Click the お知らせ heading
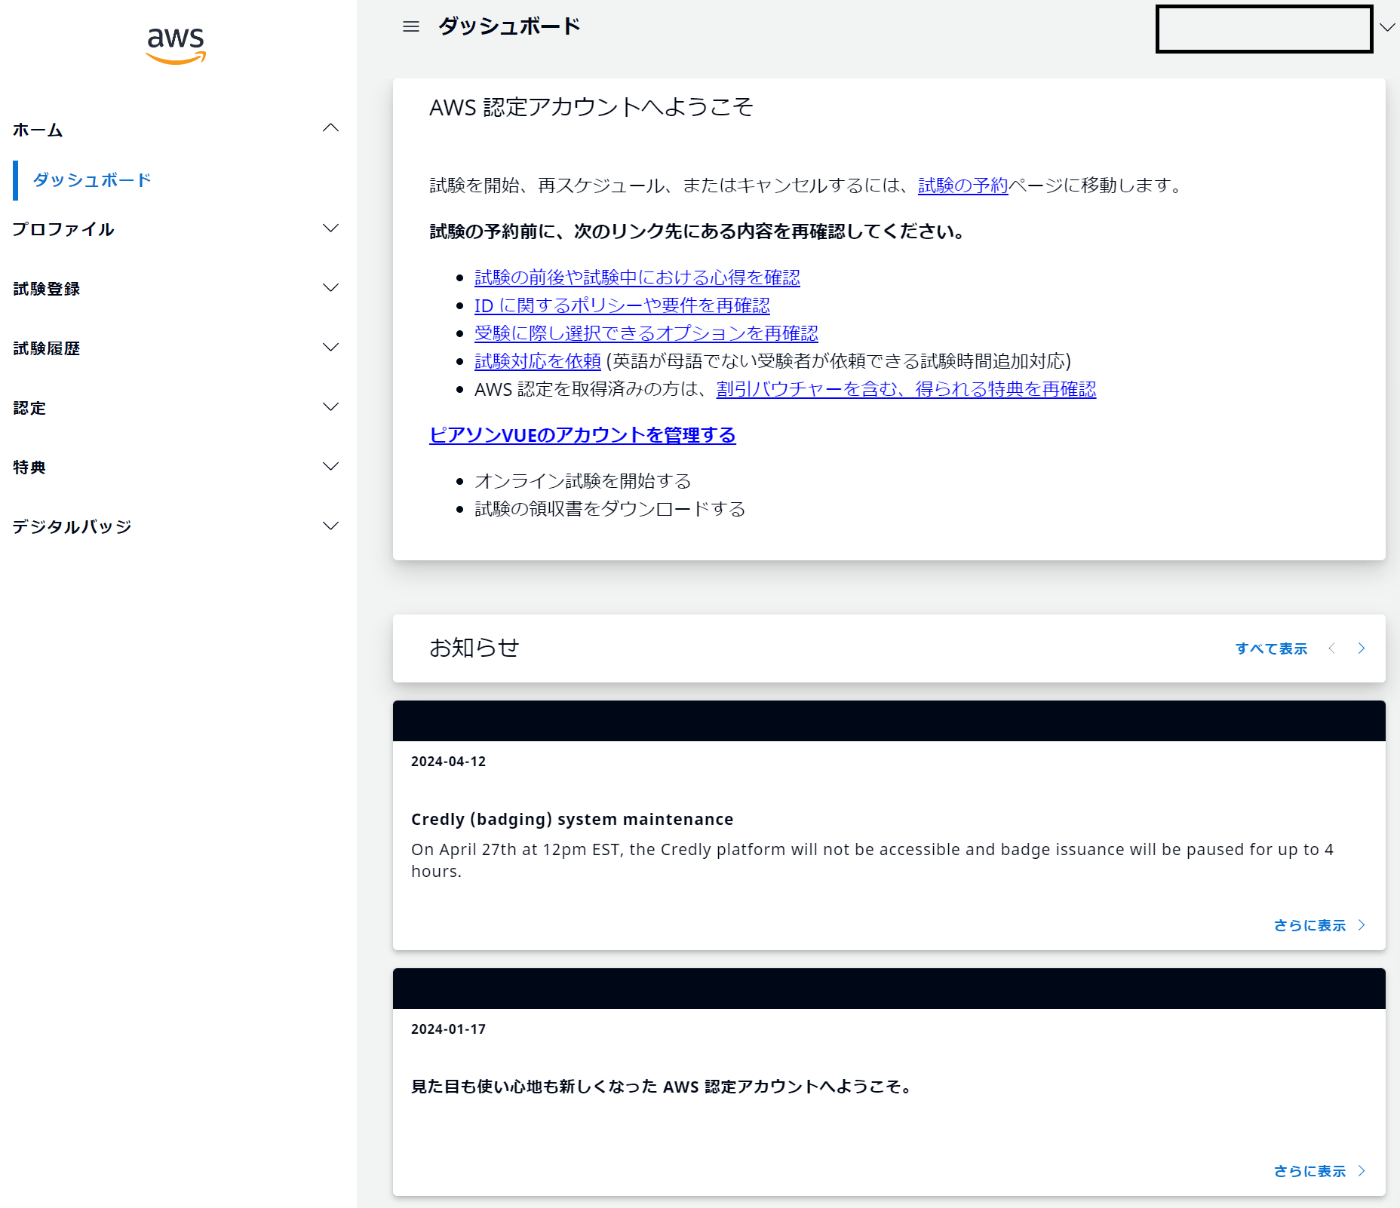1400x1208 pixels. tap(474, 648)
